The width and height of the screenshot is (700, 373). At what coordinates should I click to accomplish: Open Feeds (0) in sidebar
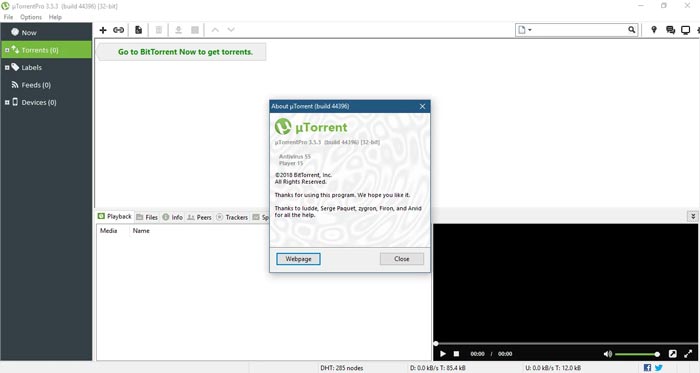pos(46,85)
